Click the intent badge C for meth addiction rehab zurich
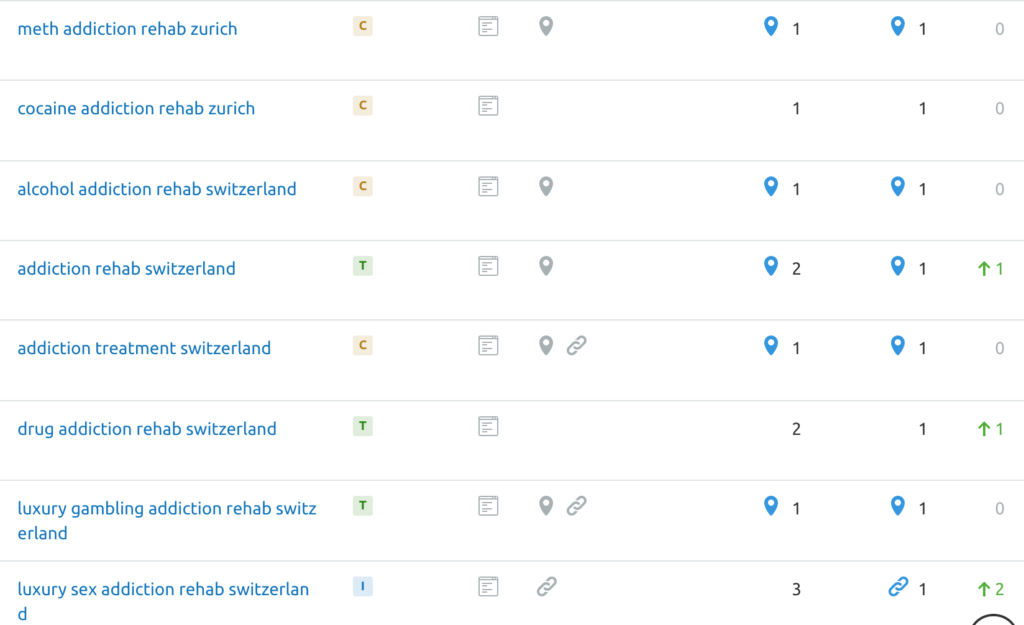Screen dimensions: 1024x625 (362, 26)
